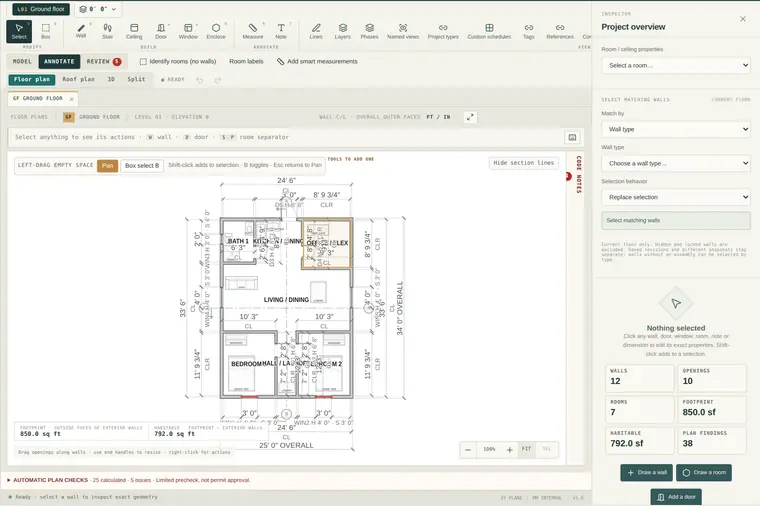Hide section lines on the plan
The height and width of the screenshot is (506, 760).
point(523,163)
